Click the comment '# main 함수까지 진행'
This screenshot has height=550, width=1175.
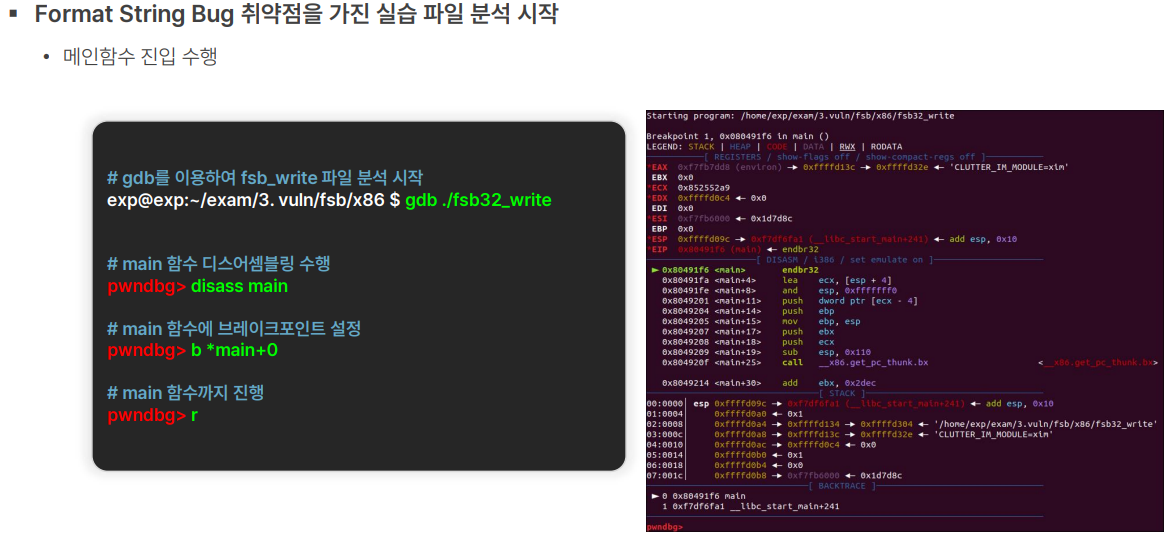[x=185, y=393]
